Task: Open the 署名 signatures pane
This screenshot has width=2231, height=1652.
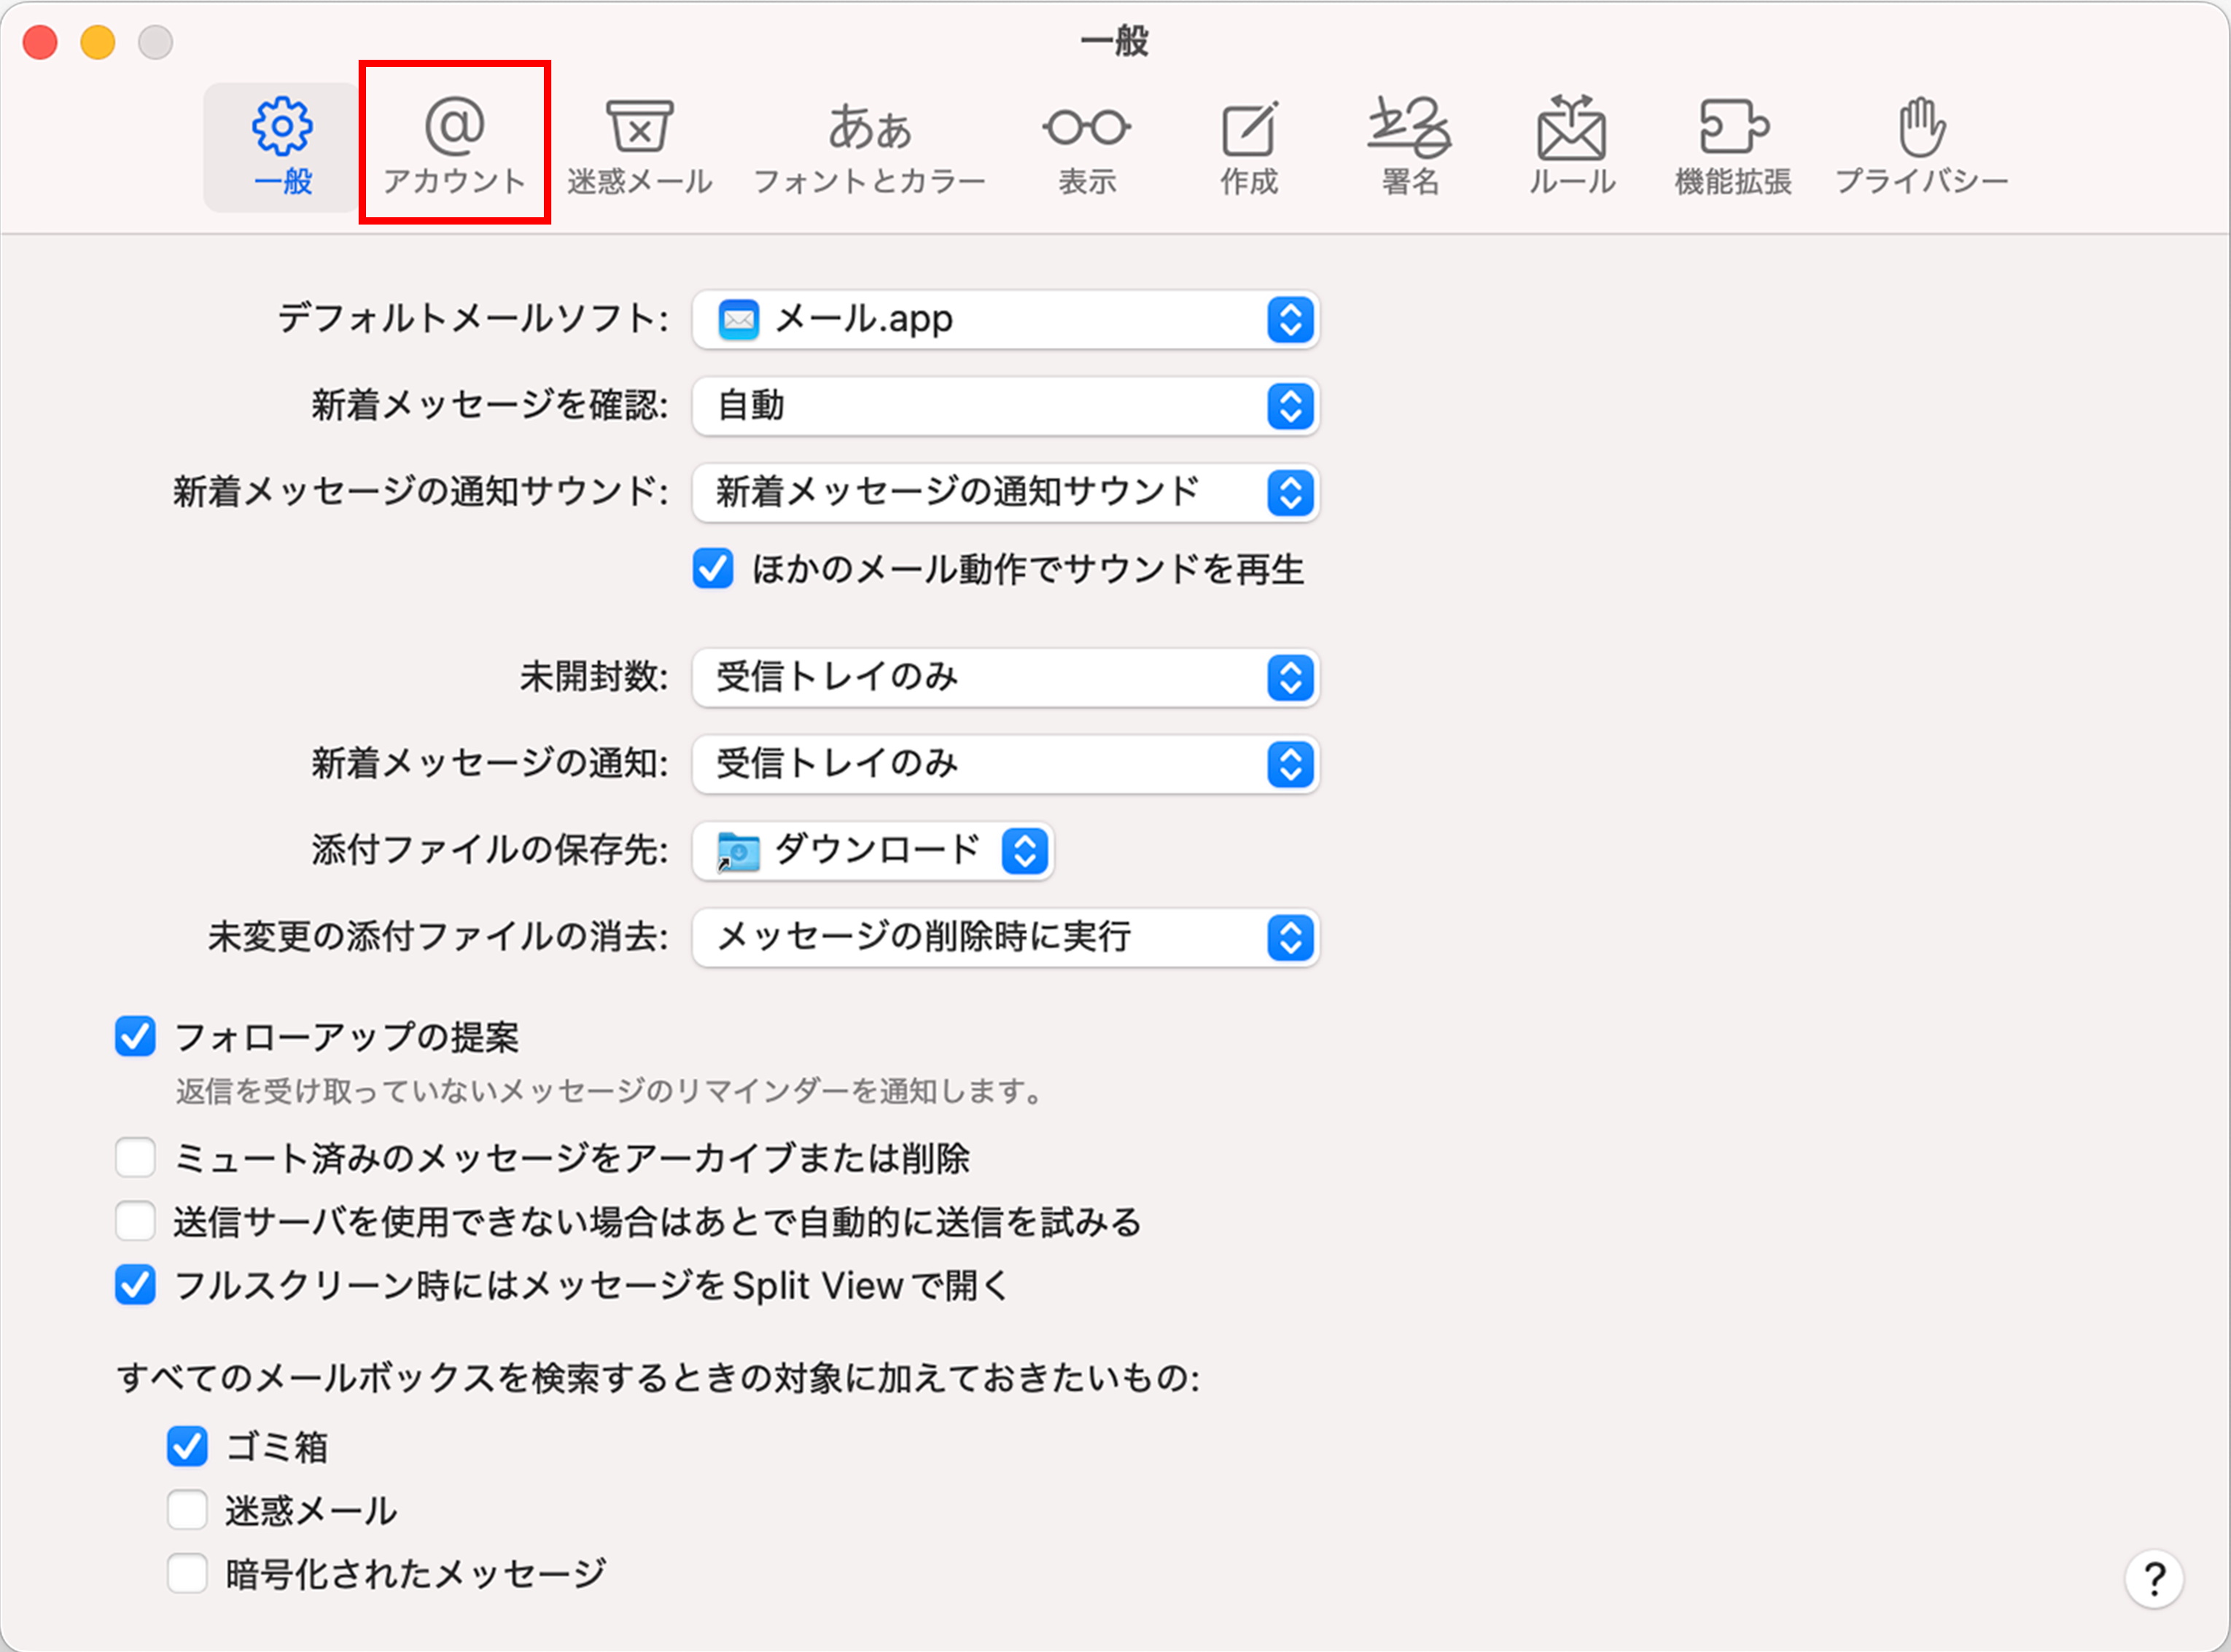Action: tap(1410, 147)
